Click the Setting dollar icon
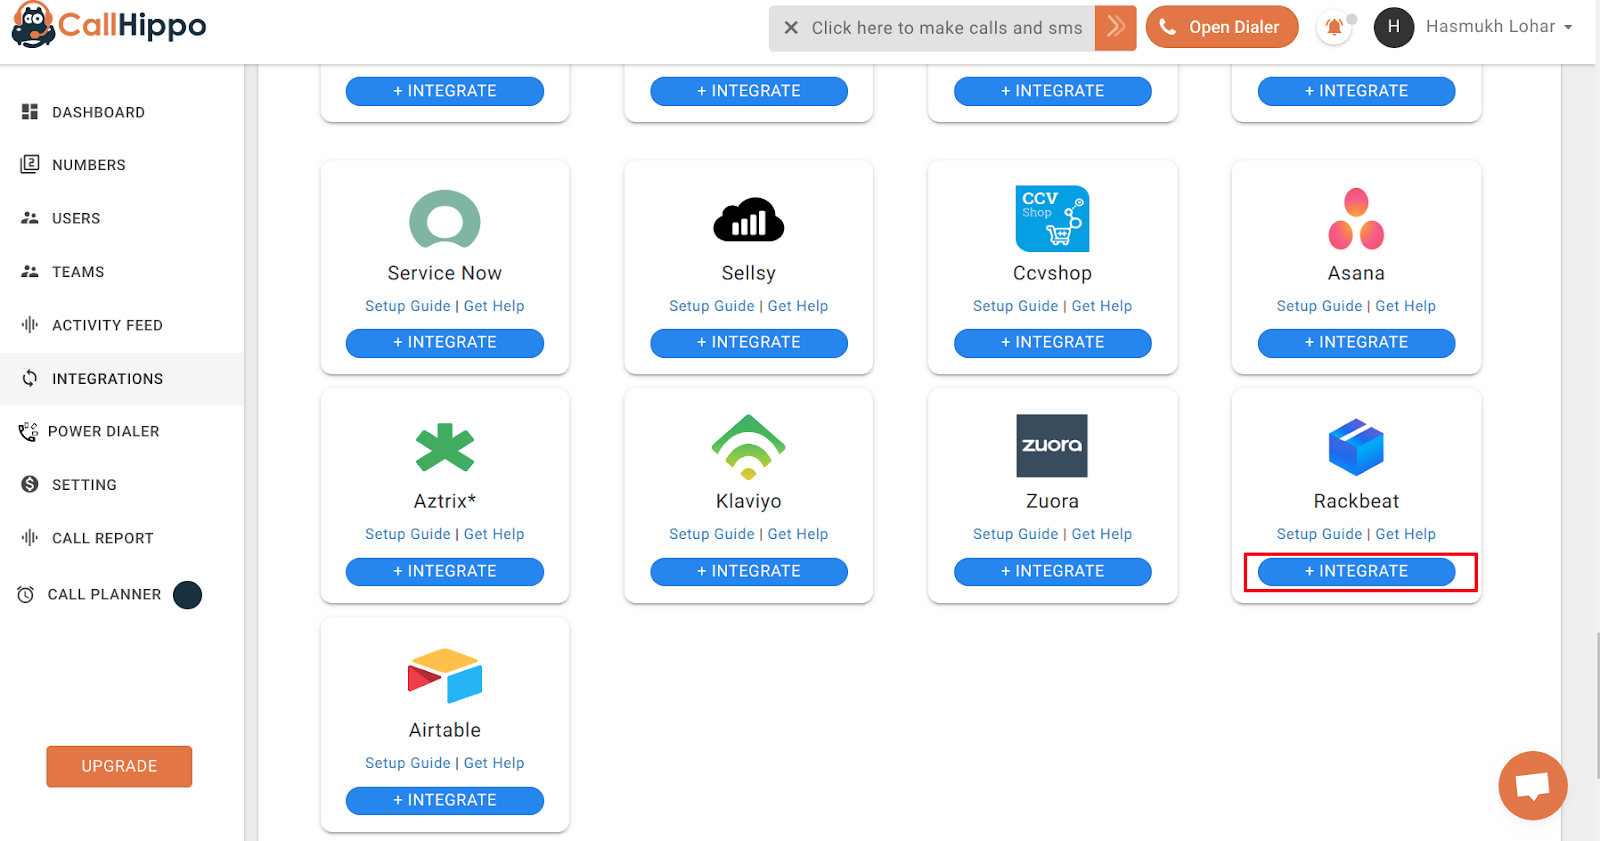The height and width of the screenshot is (841, 1600). tap(30, 484)
